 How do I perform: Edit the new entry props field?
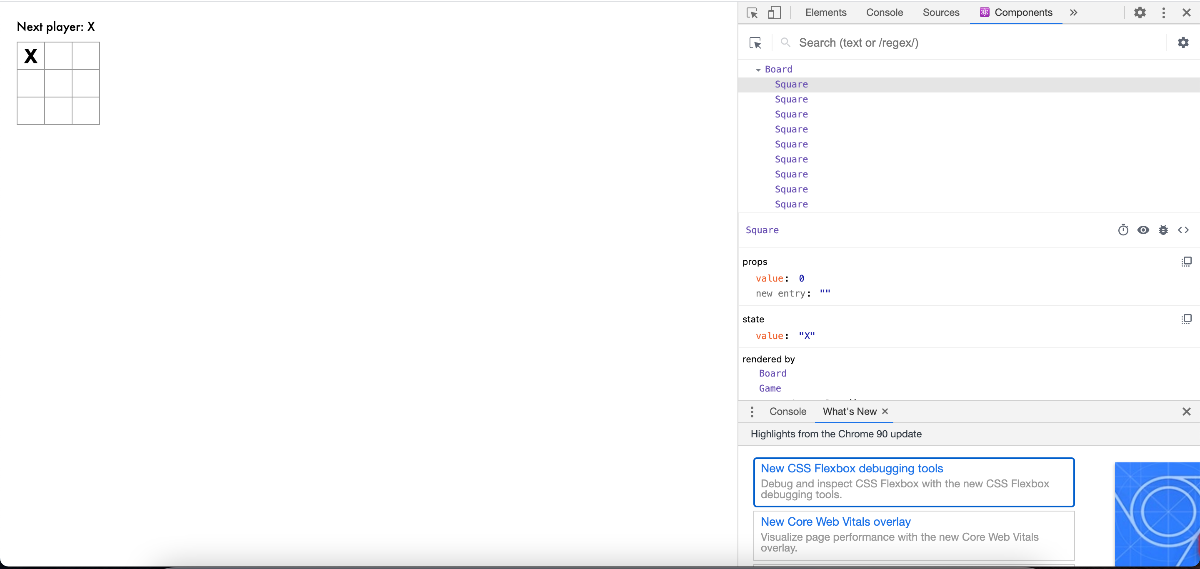coord(825,294)
